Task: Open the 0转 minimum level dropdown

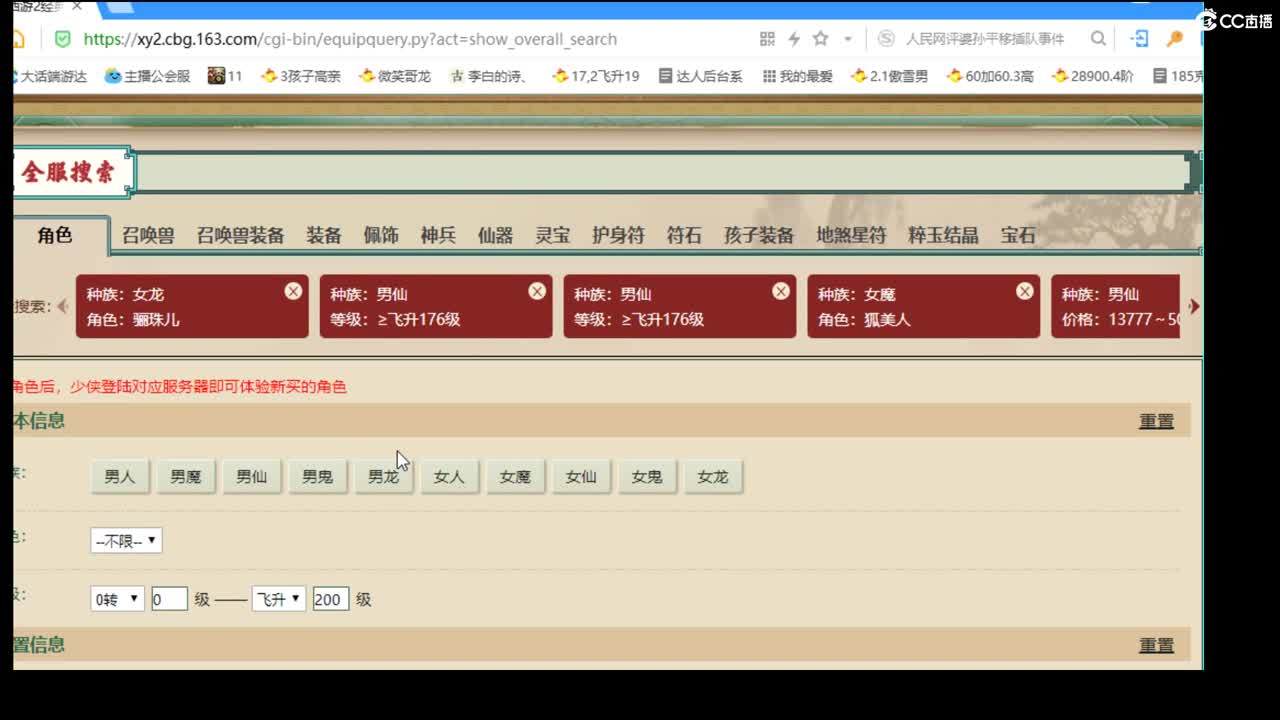Action: (x=117, y=599)
